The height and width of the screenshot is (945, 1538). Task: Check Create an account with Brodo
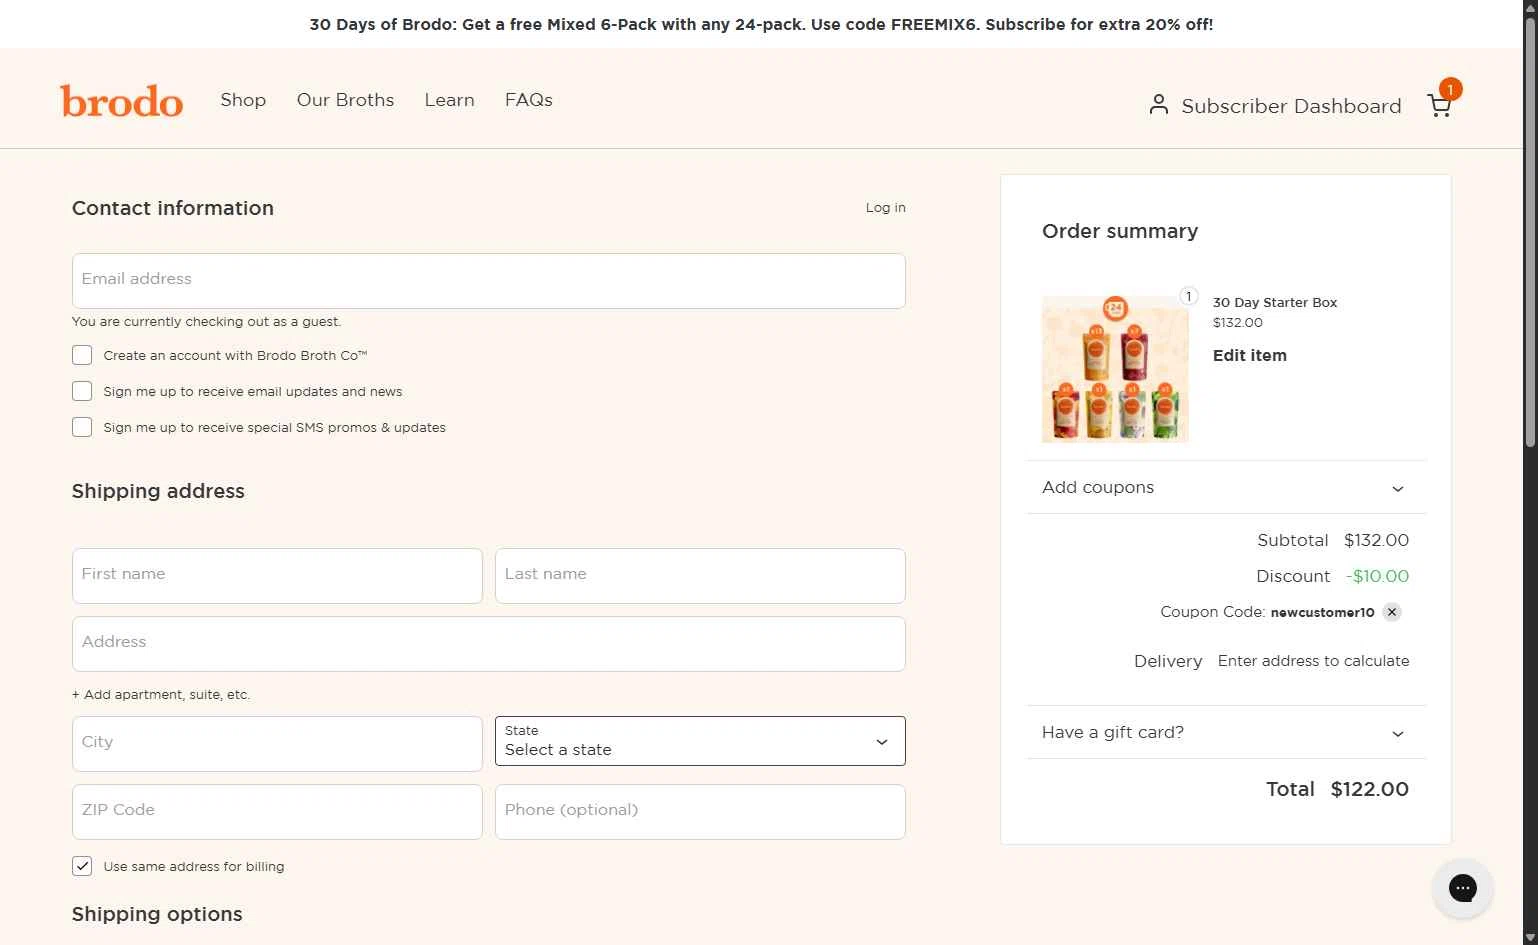(x=82, y=355)
